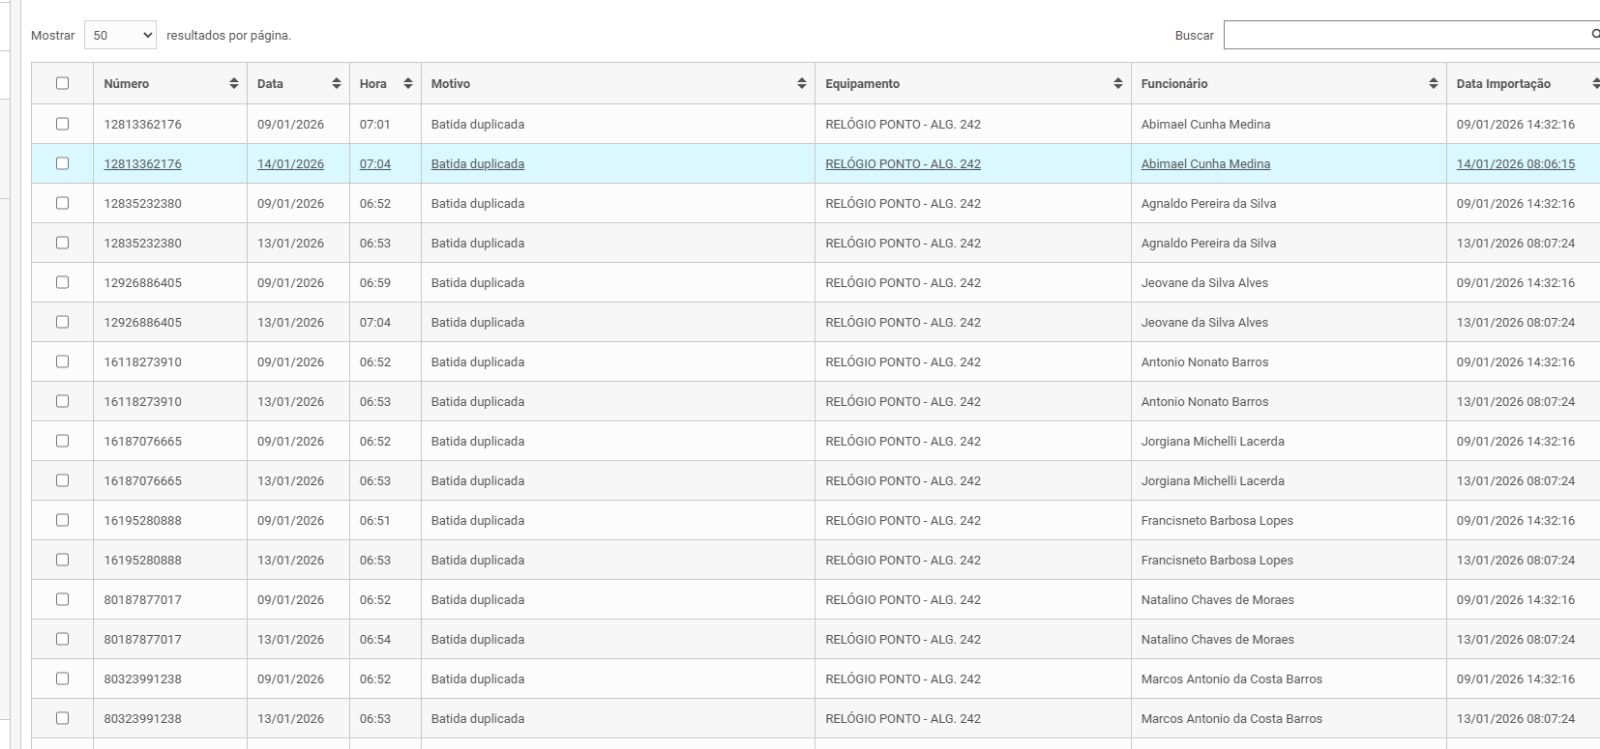Click sort arrows in Equipamento column header

click(1118, 84)
